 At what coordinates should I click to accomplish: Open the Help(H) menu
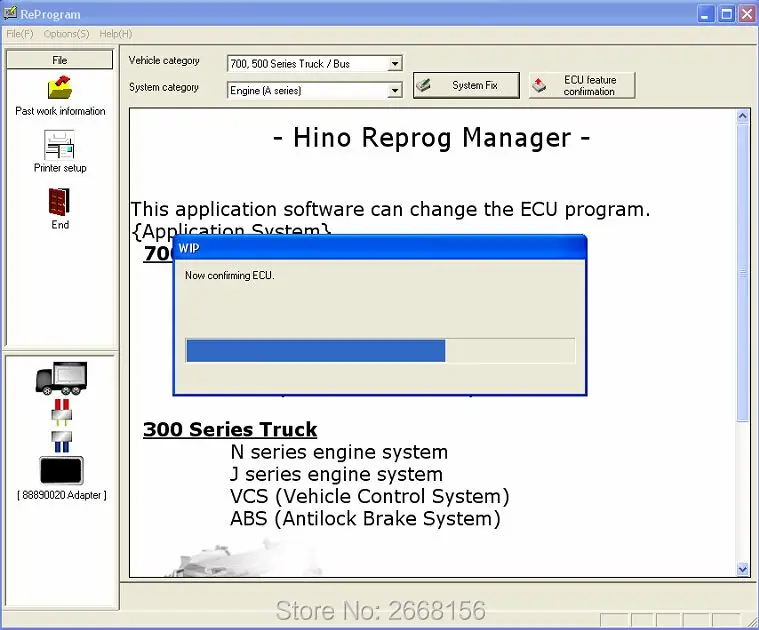[x=116, y=34]
